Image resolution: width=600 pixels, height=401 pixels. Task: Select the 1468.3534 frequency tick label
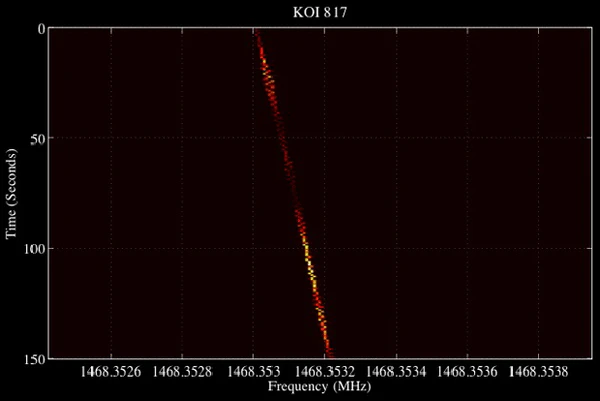[x=396, y=371]
